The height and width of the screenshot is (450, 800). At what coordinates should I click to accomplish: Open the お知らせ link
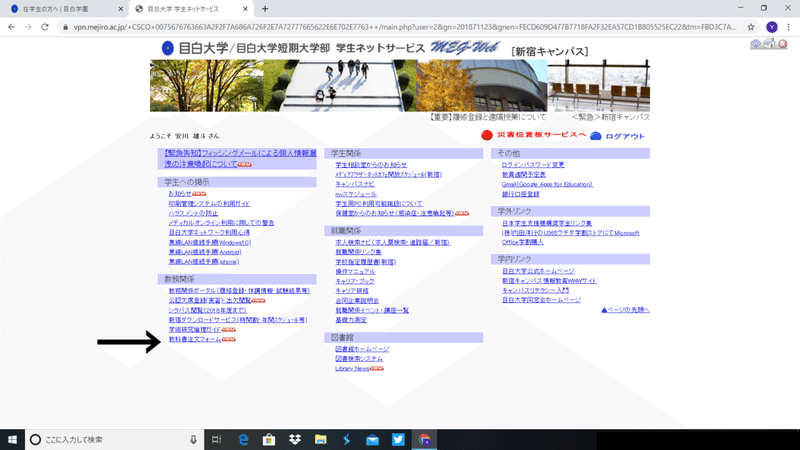(x=180, y=194)
